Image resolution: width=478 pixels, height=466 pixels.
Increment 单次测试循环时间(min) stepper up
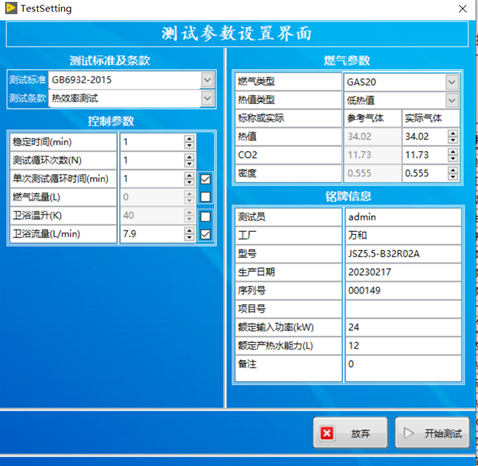[189, 175]
